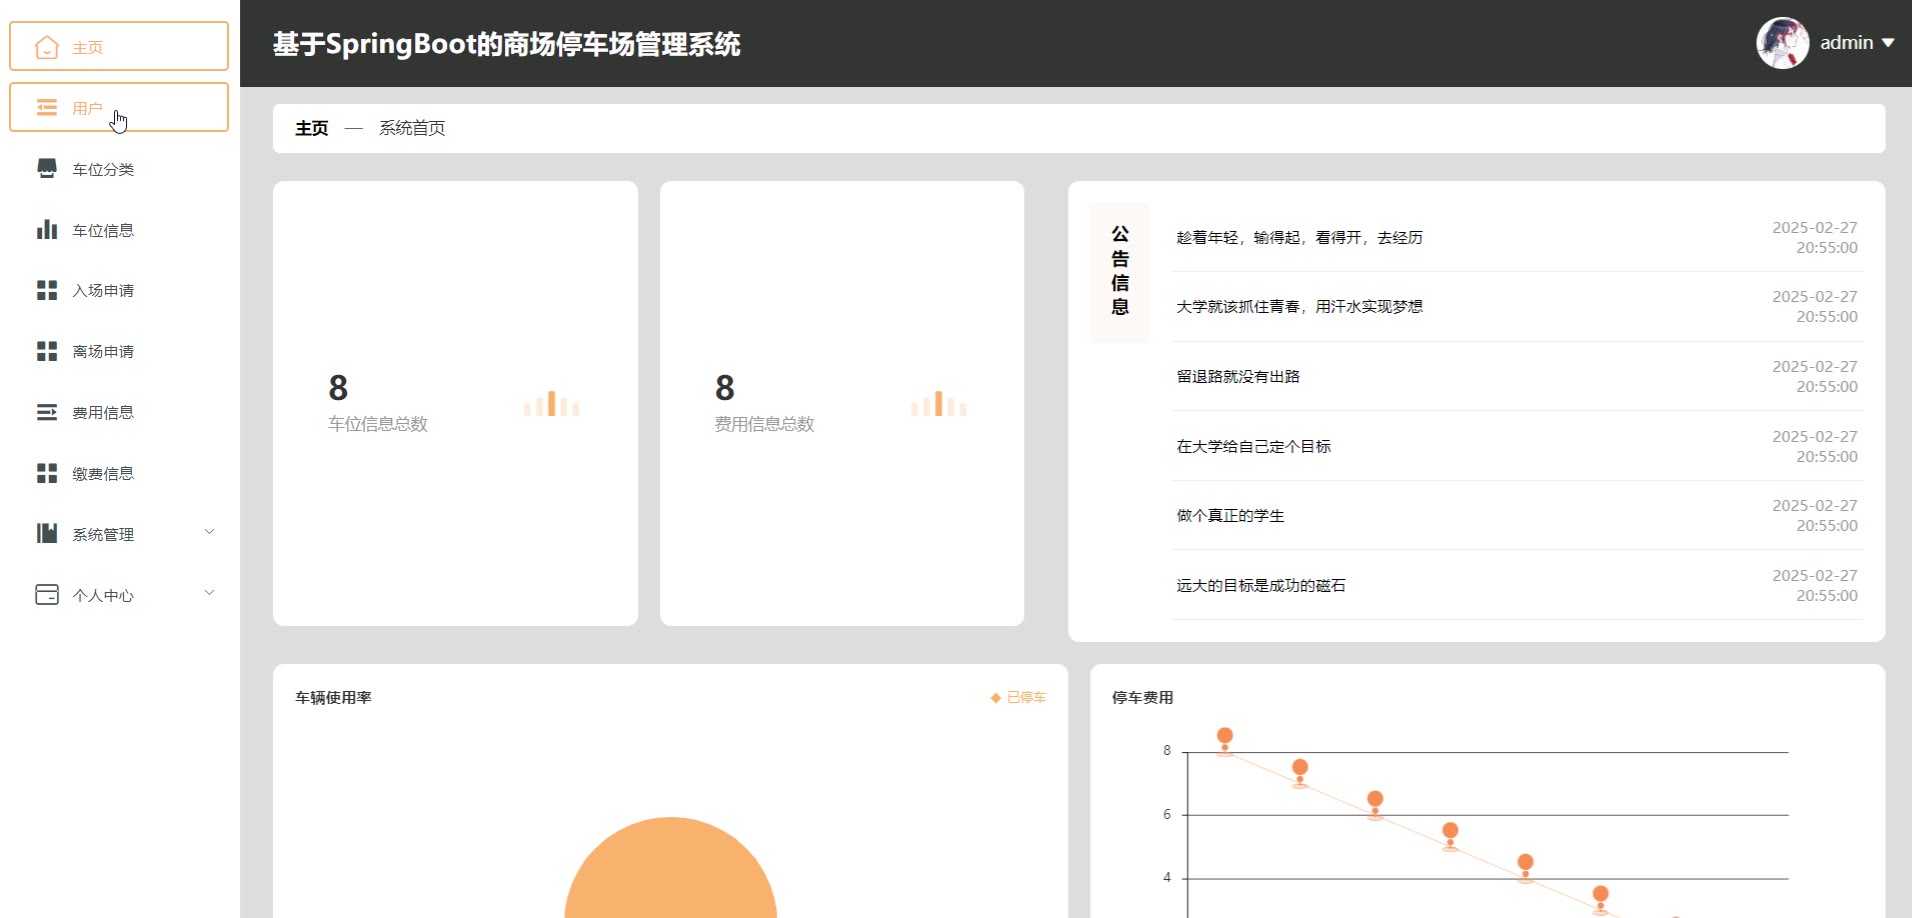Expand the 系统管理 submenu chevron
Viewport: 1912px width, 918px height.
pos(209,532)
